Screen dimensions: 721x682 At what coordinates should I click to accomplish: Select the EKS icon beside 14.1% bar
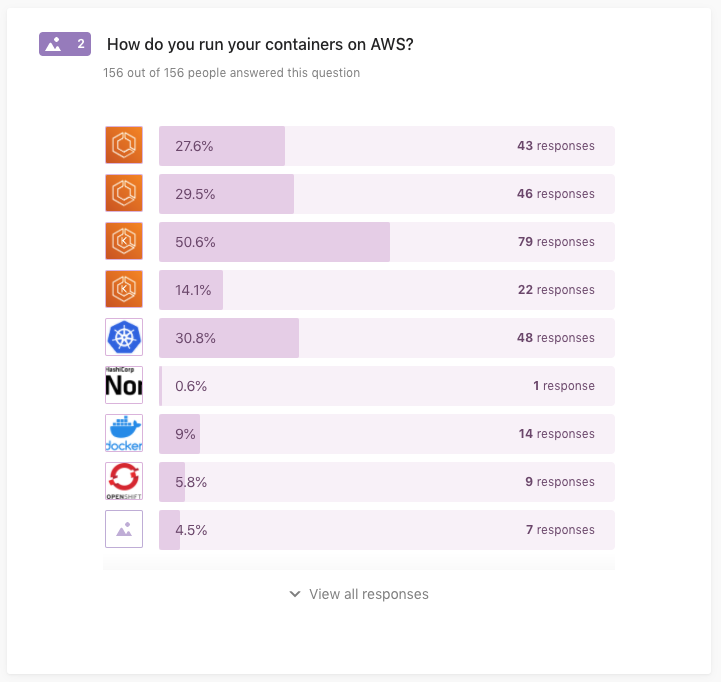click(x=124, y=289)
